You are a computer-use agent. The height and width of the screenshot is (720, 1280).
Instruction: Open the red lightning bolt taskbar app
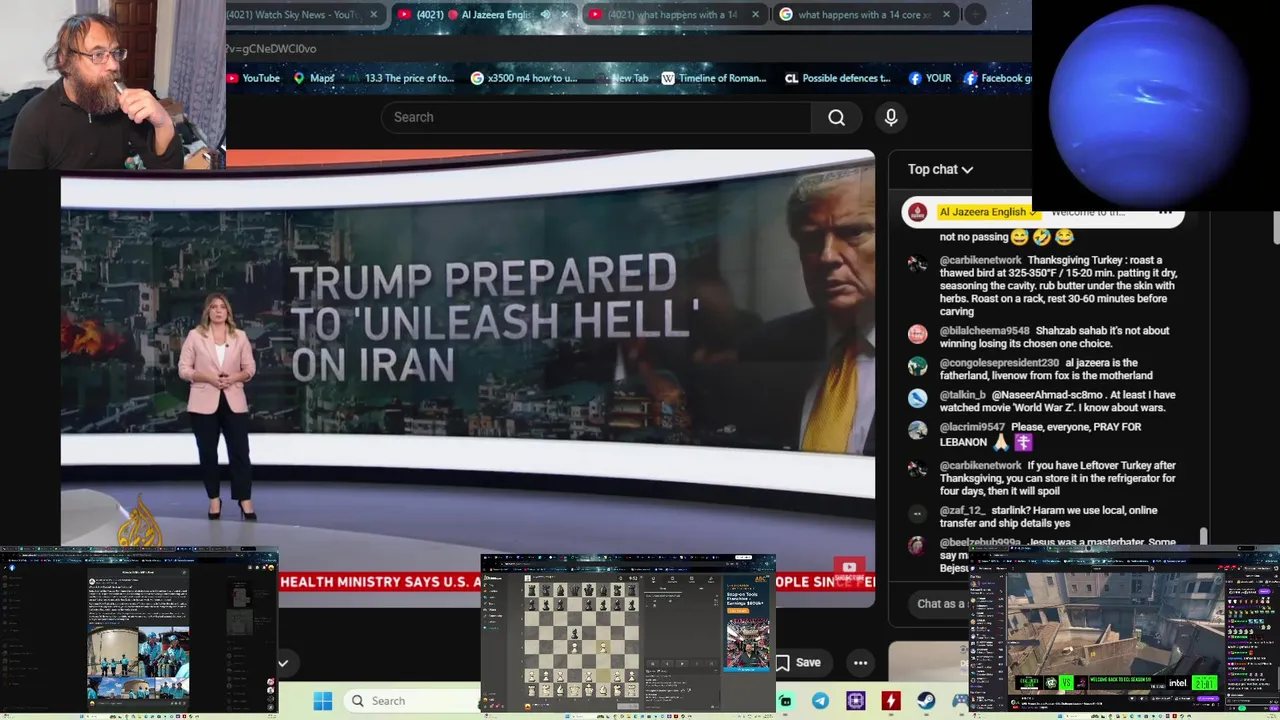point(890,701)
